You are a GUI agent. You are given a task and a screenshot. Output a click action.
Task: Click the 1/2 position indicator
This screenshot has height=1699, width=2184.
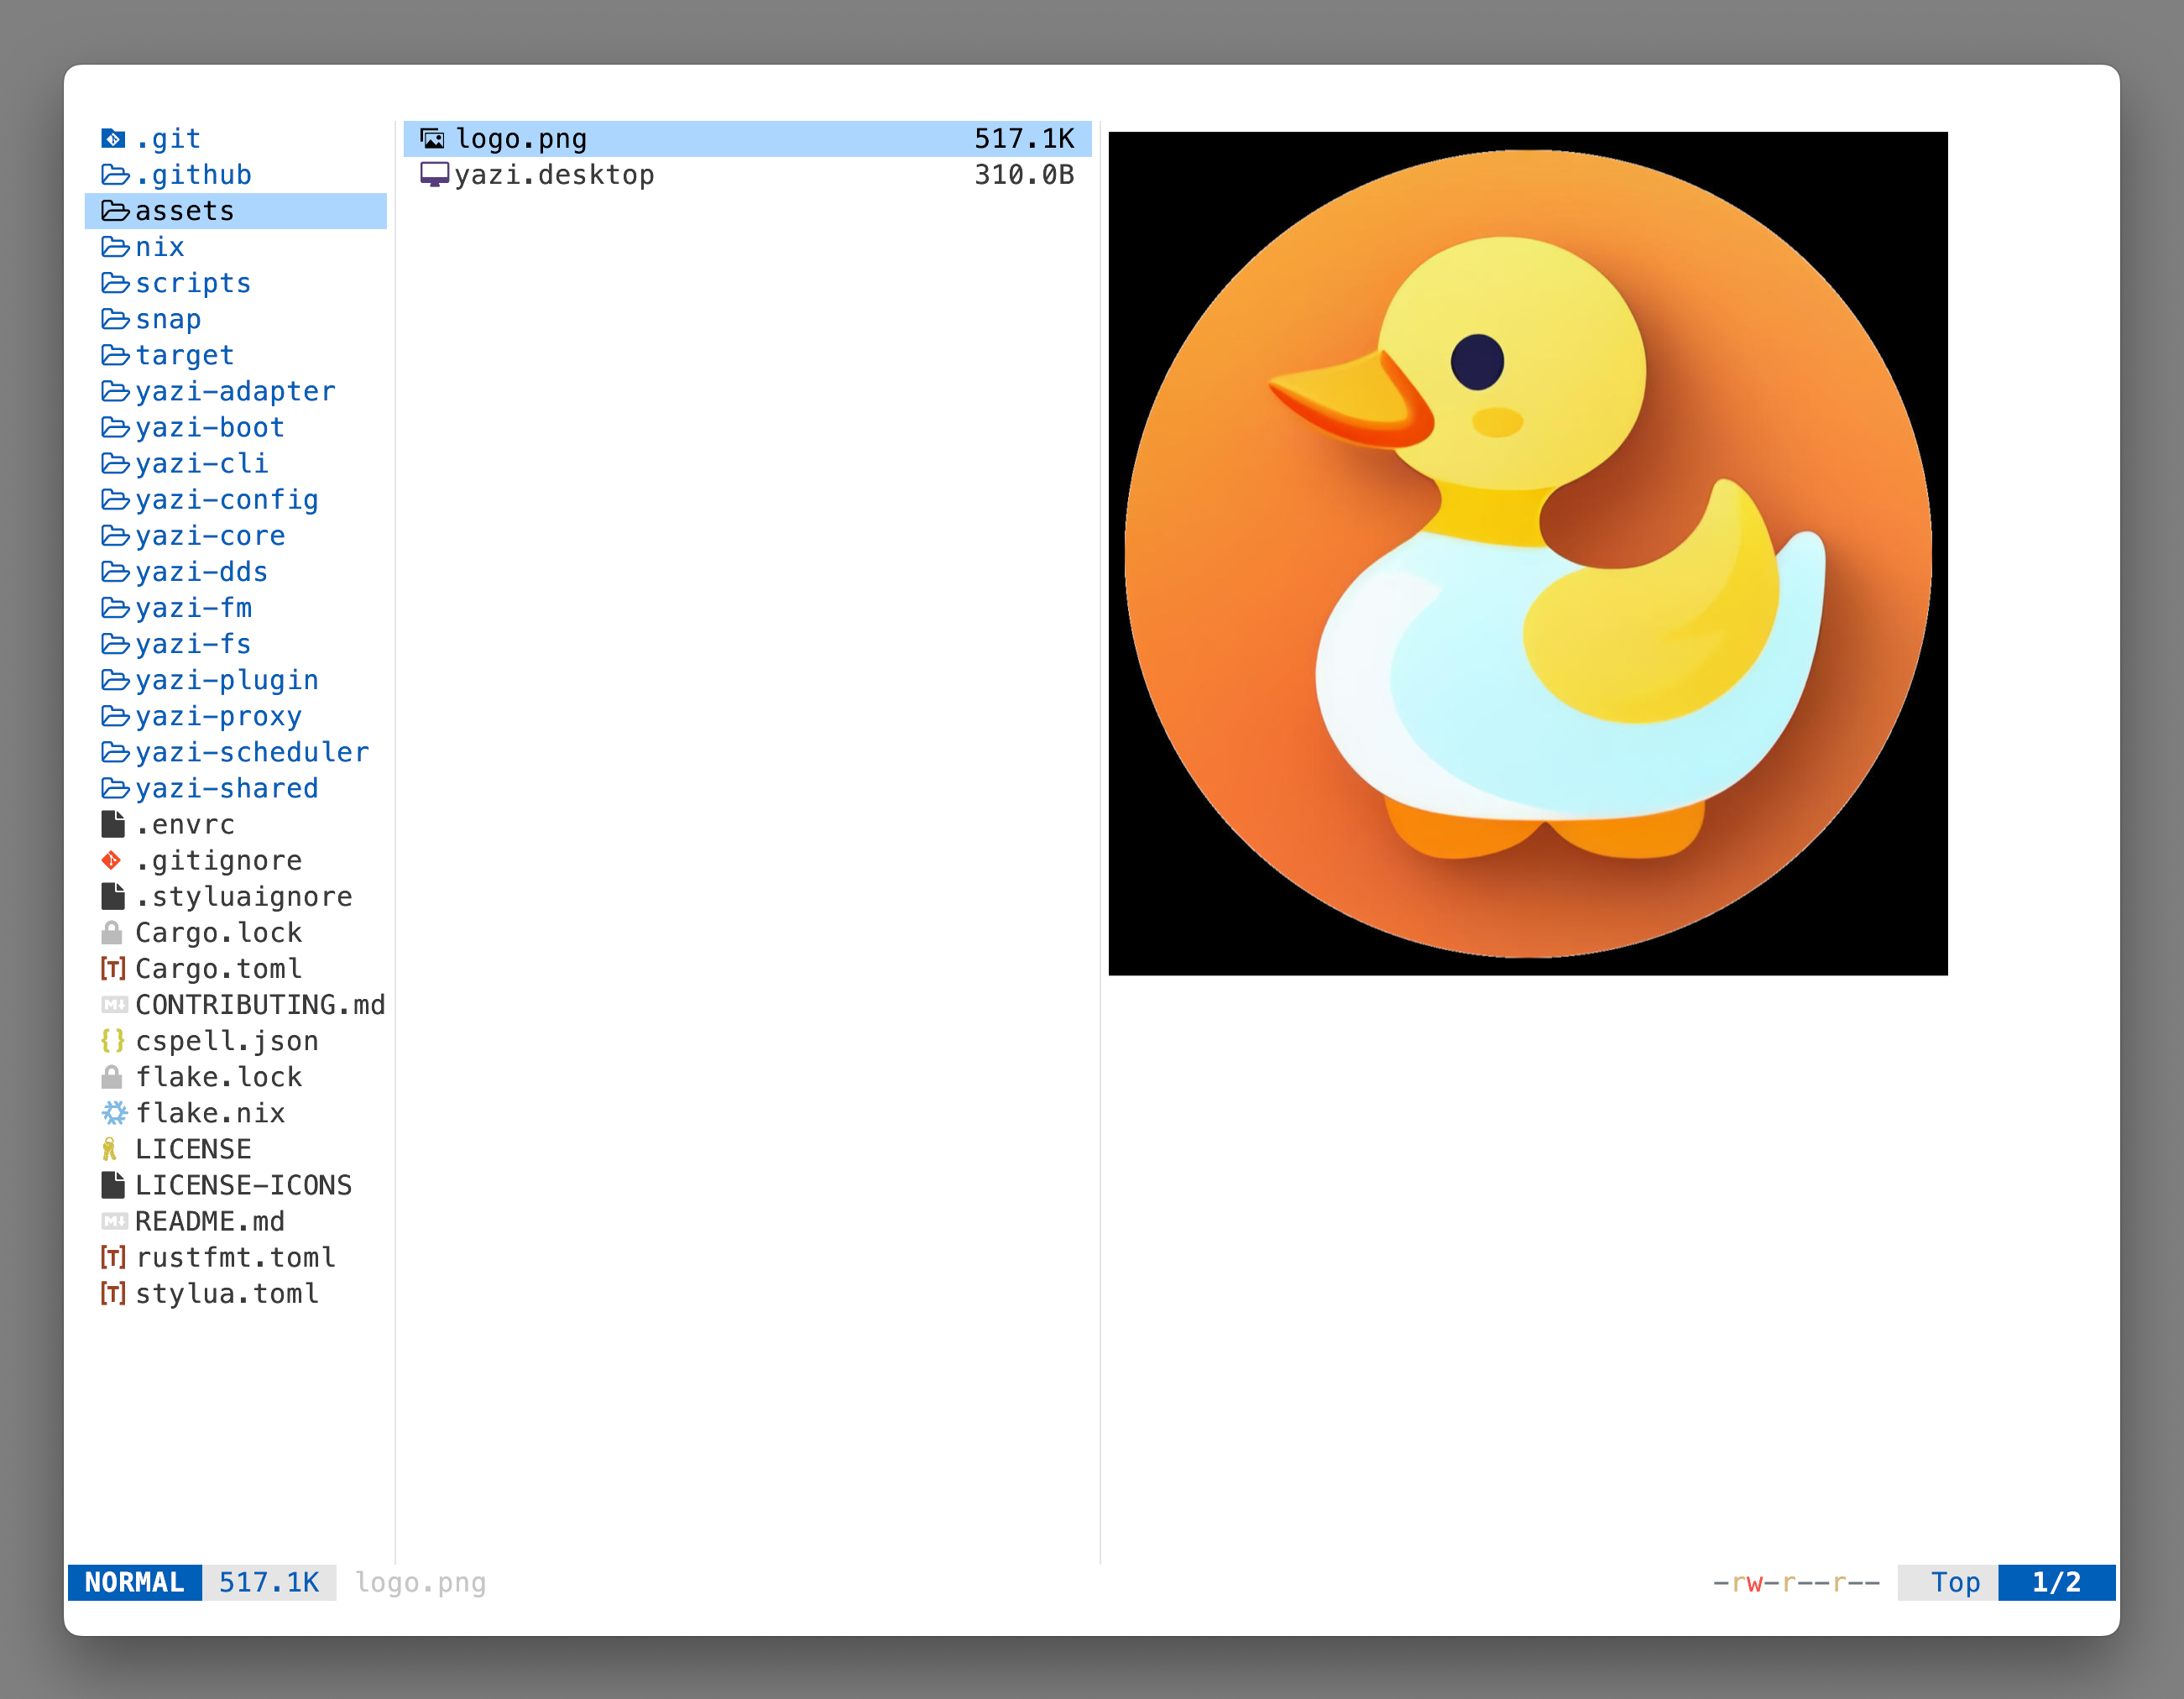2056,1583
